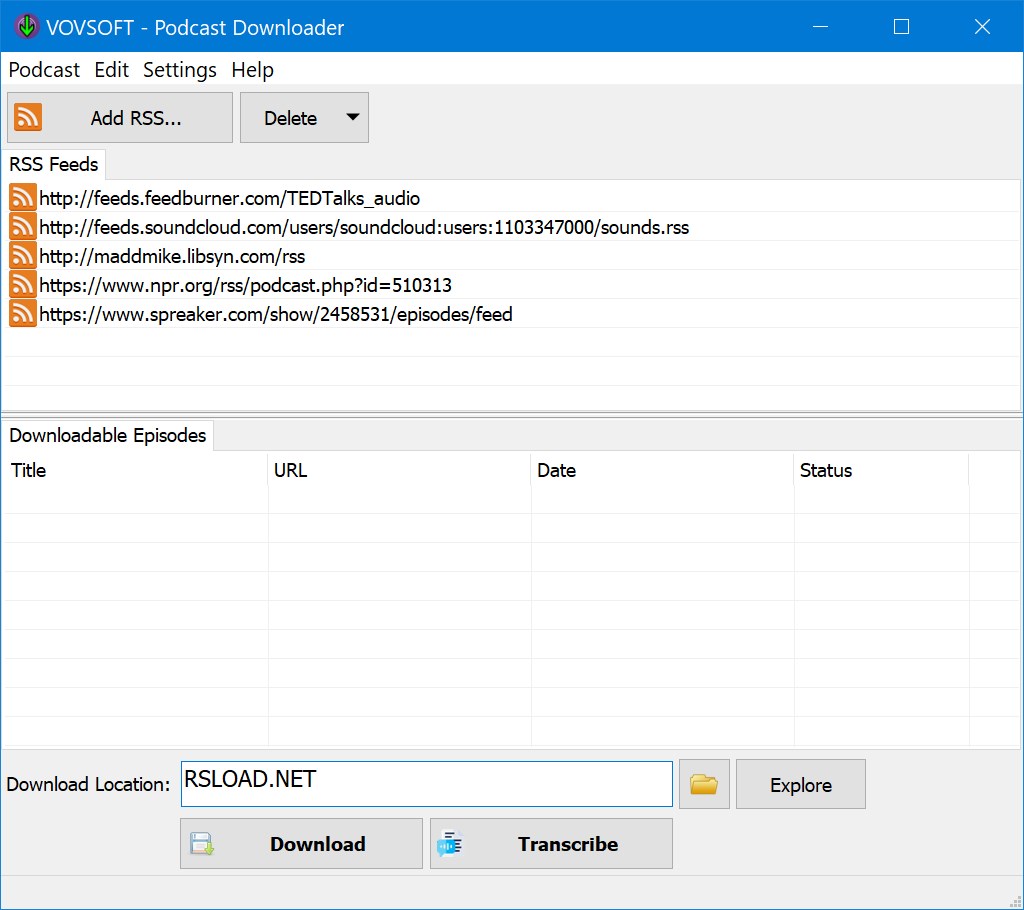
Task: Click the Explore button
Action: [x=800, y=784]
